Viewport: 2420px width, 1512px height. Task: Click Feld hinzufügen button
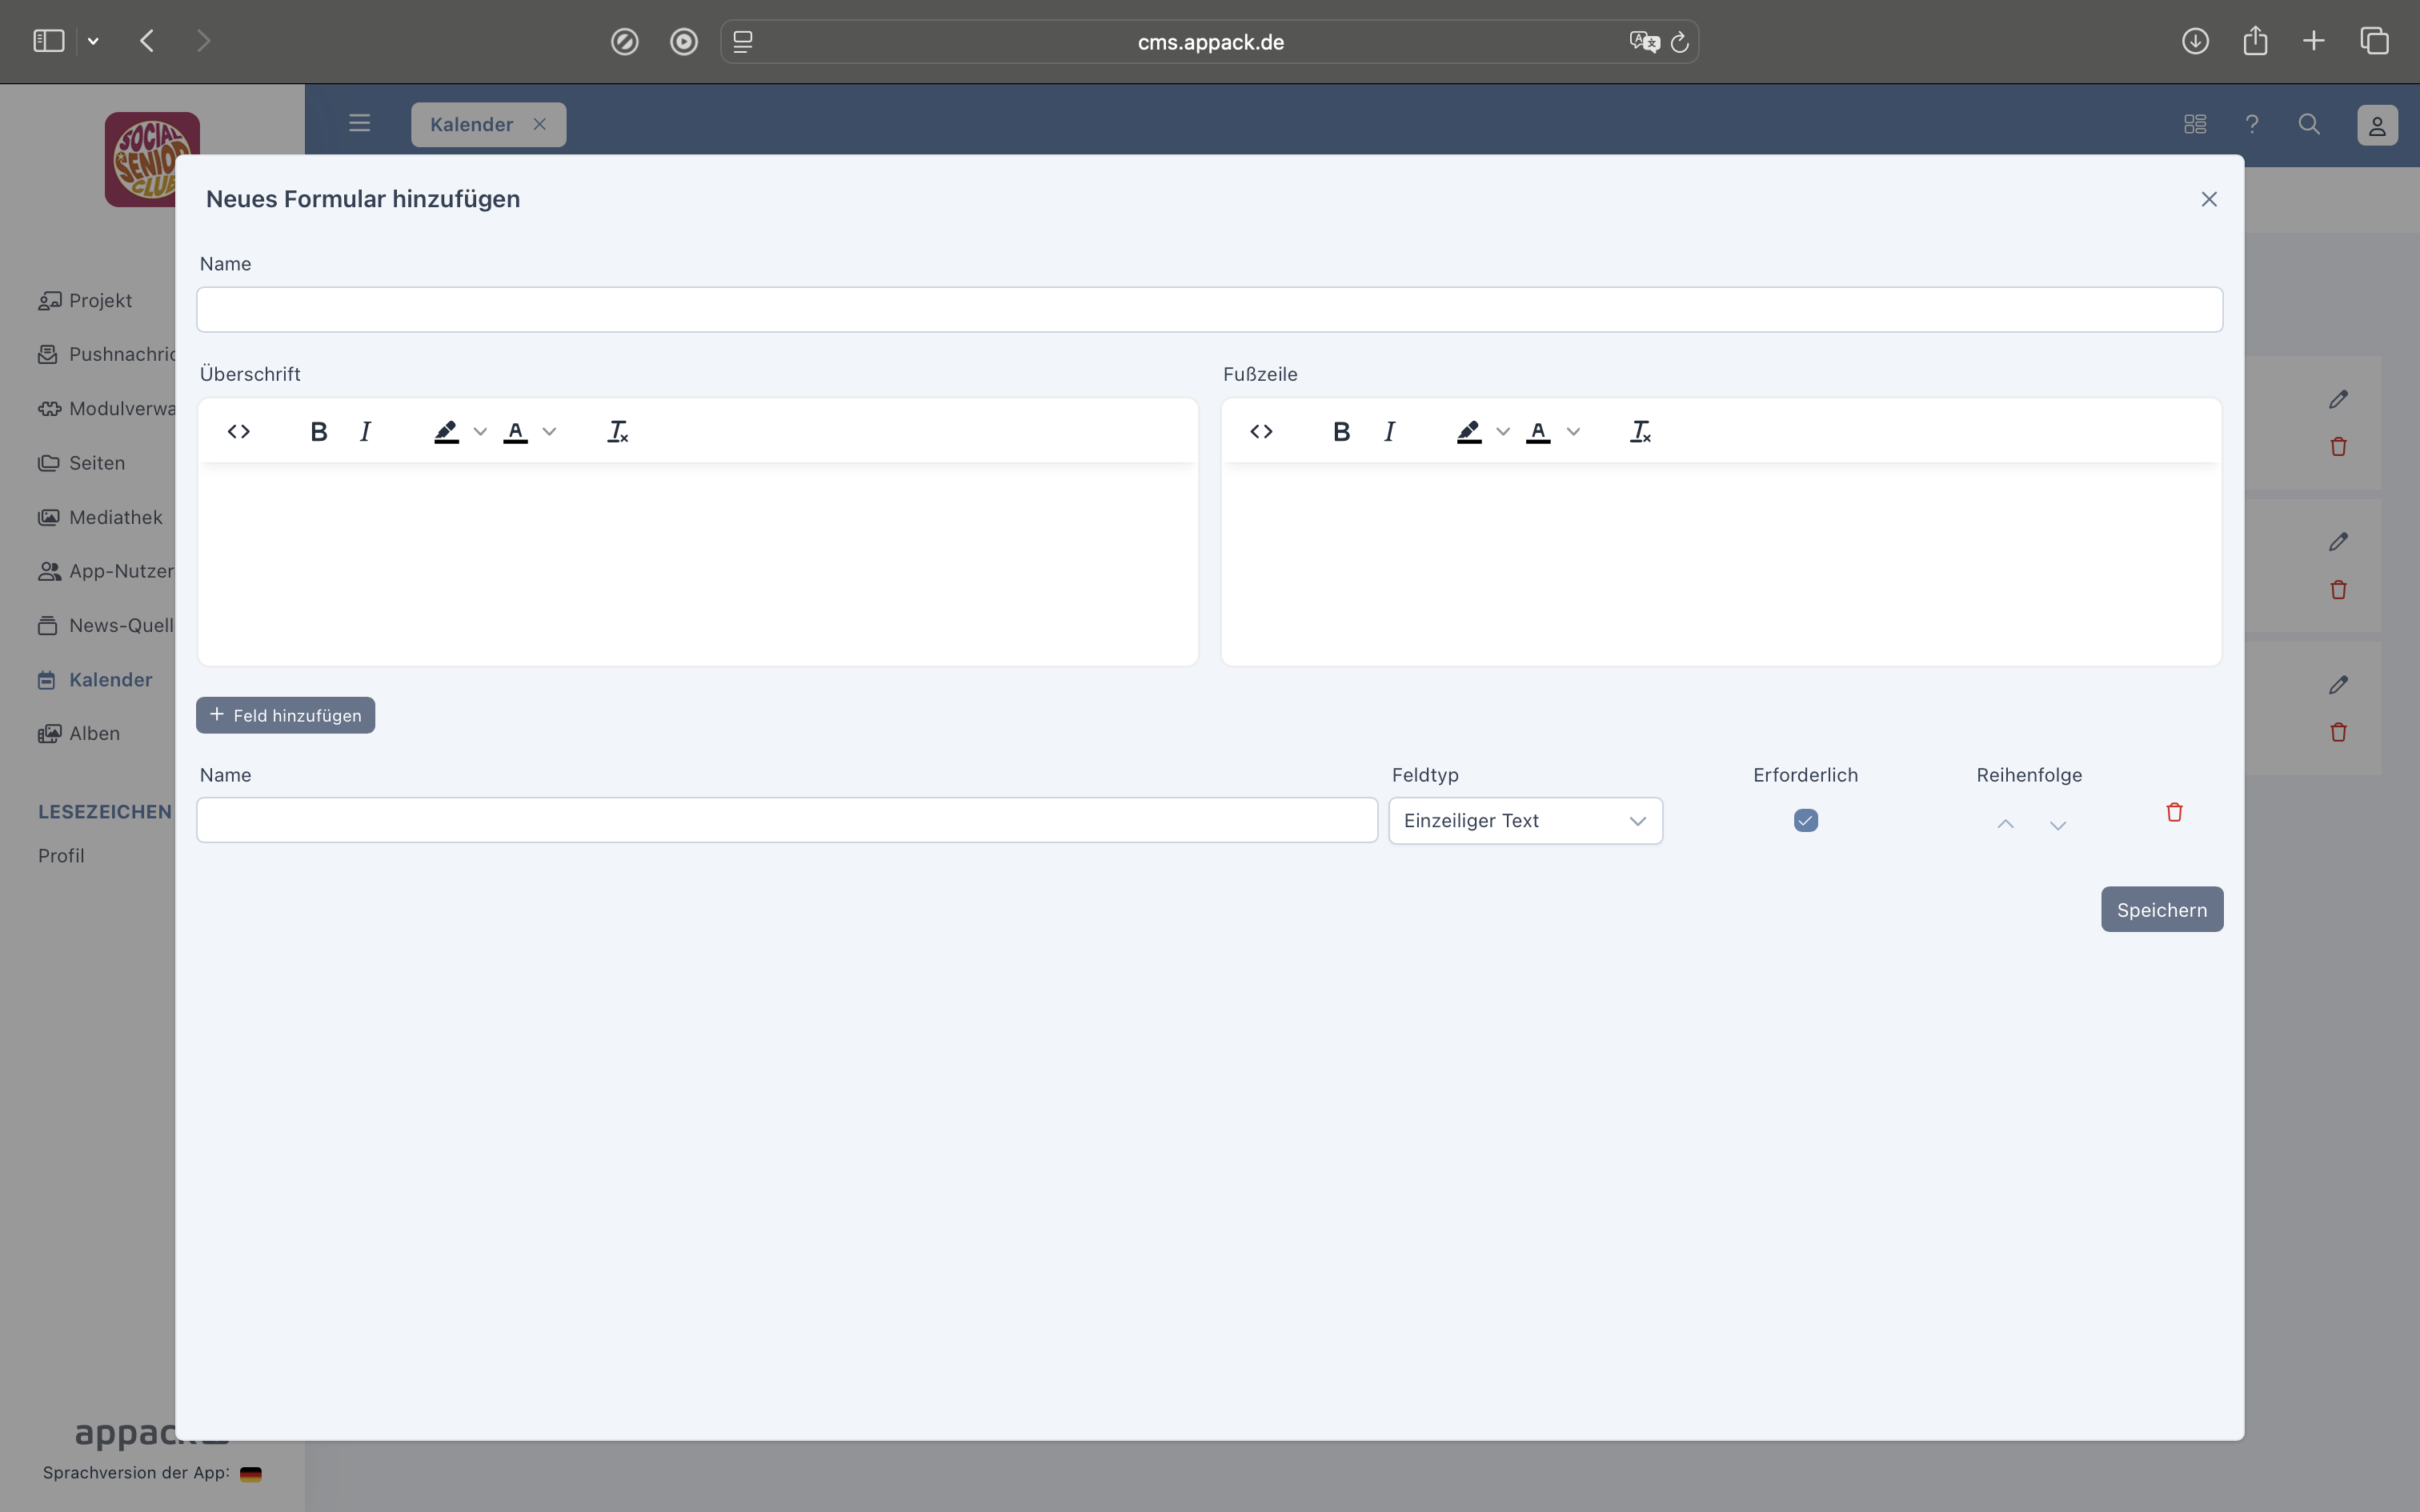tap(285, 715)
